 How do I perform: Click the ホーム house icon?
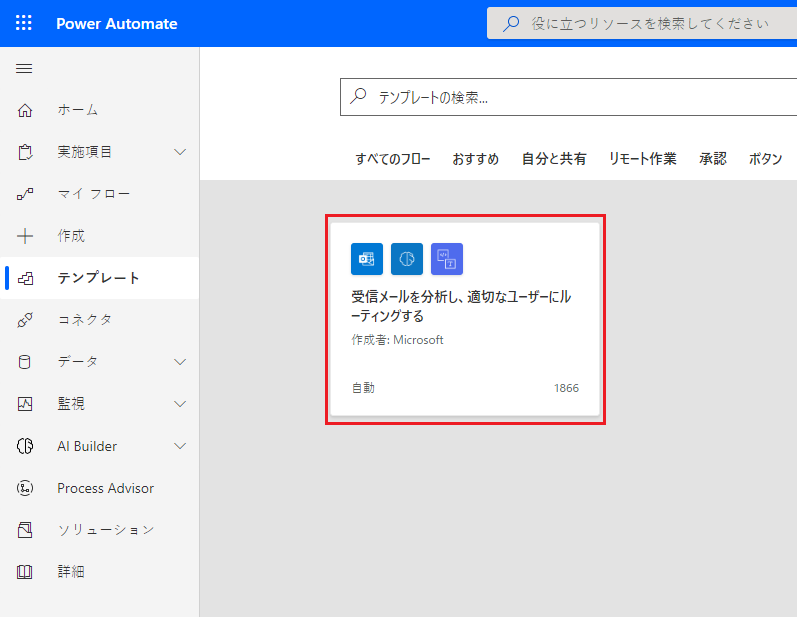[x=25, y=110]
